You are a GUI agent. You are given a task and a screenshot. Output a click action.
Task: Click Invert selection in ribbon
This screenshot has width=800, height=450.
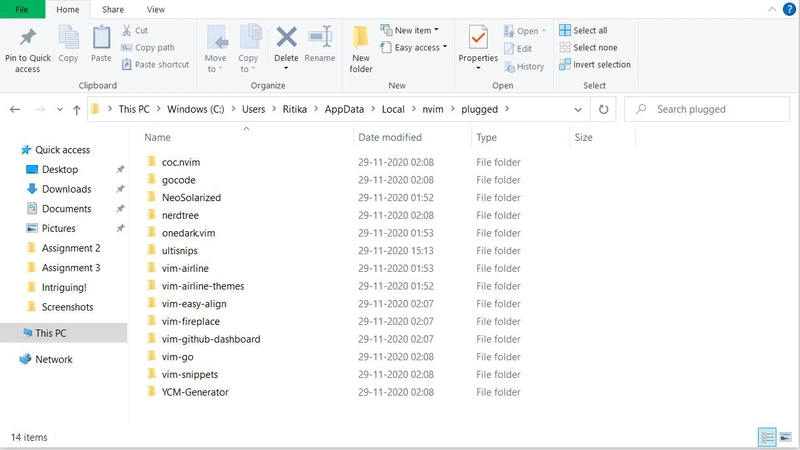coord(595,64)
